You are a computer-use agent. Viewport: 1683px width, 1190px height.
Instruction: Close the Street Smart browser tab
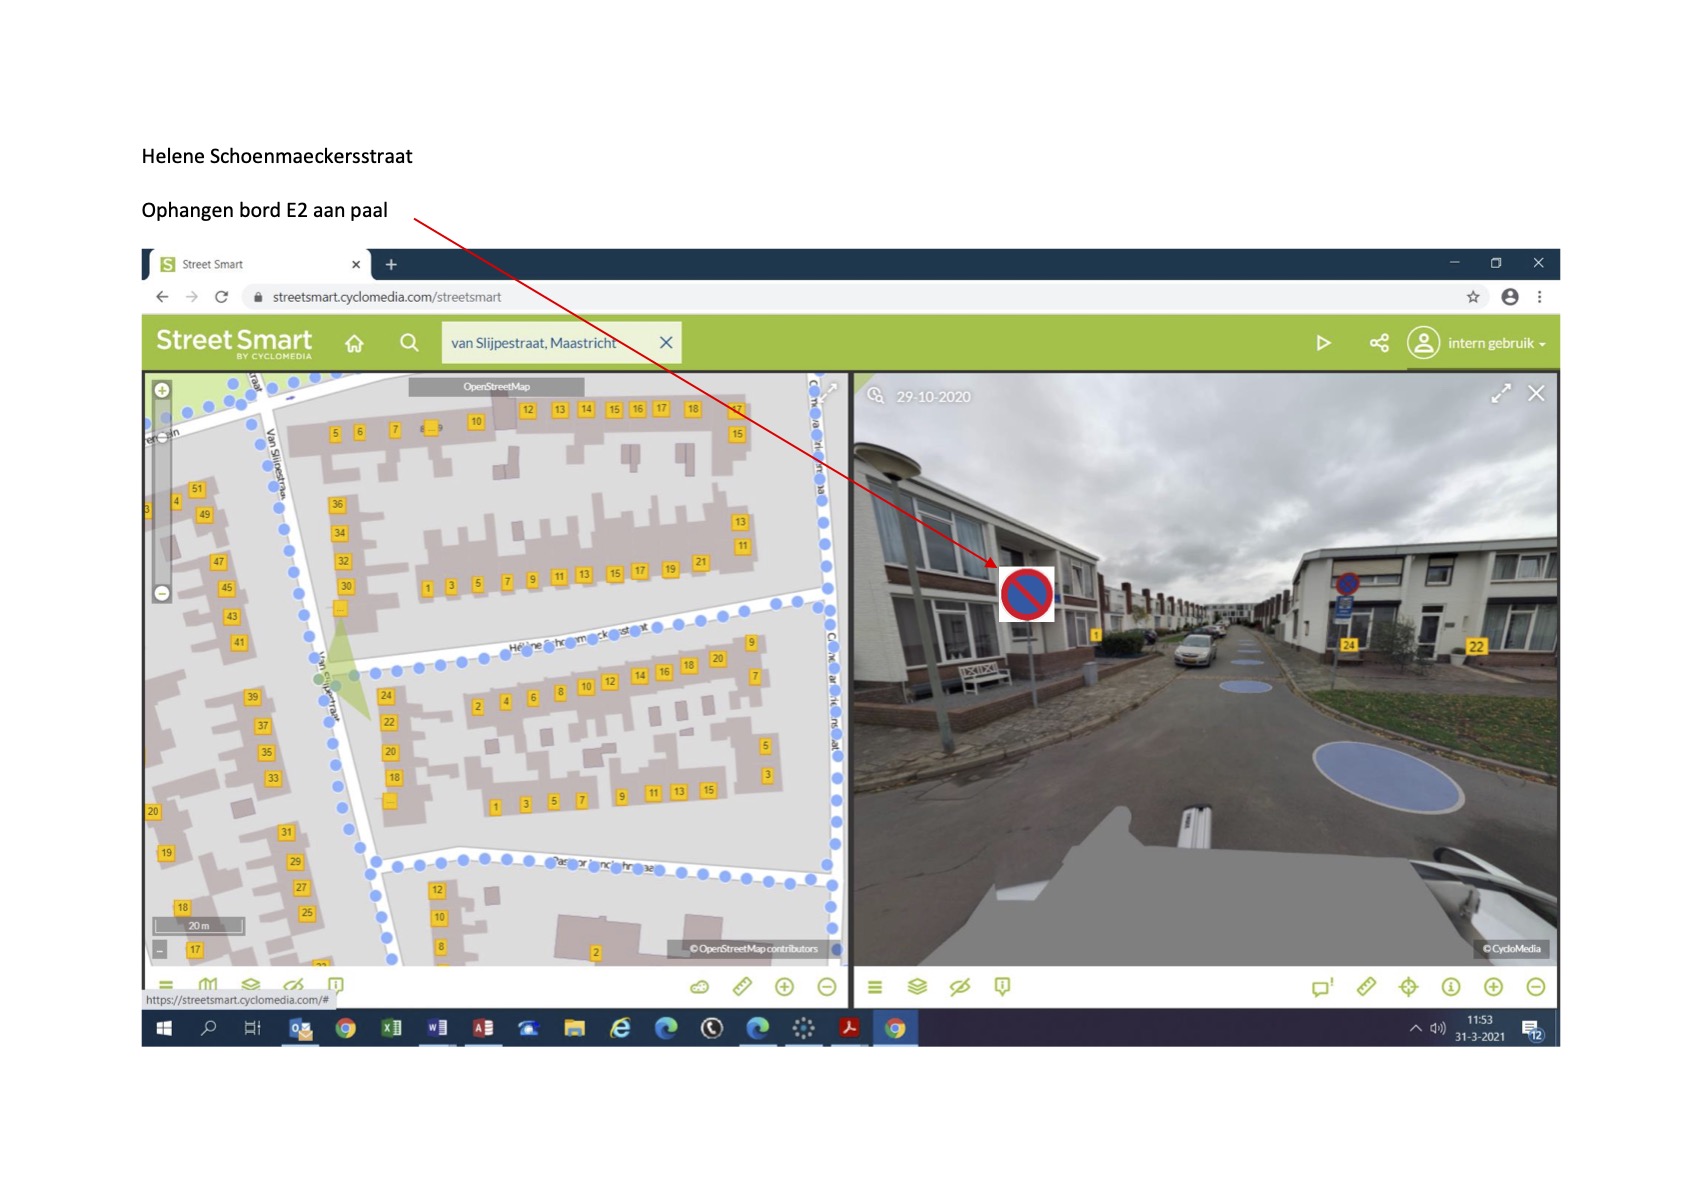356,264
